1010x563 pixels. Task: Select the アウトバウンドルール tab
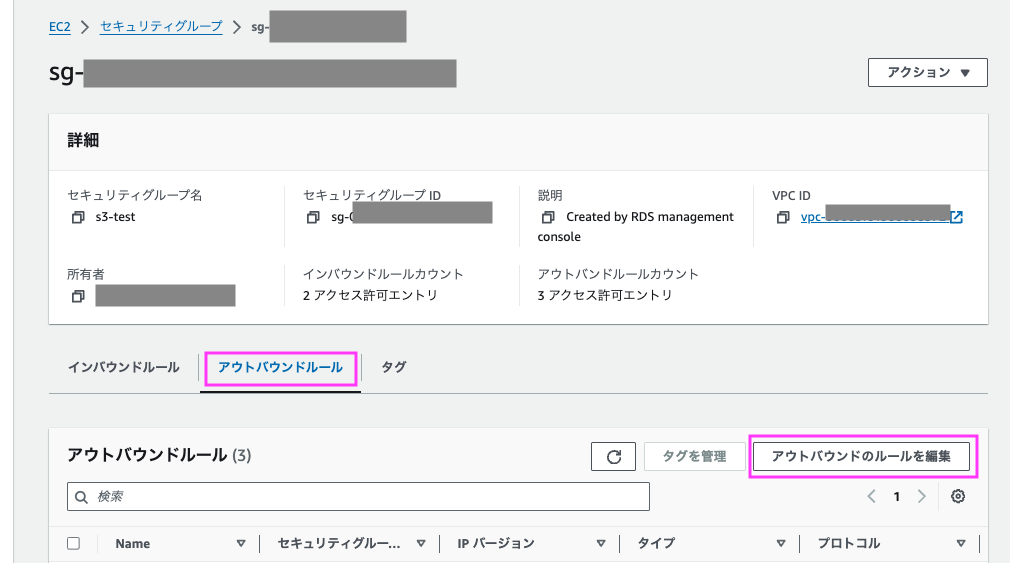pos(280,367)
